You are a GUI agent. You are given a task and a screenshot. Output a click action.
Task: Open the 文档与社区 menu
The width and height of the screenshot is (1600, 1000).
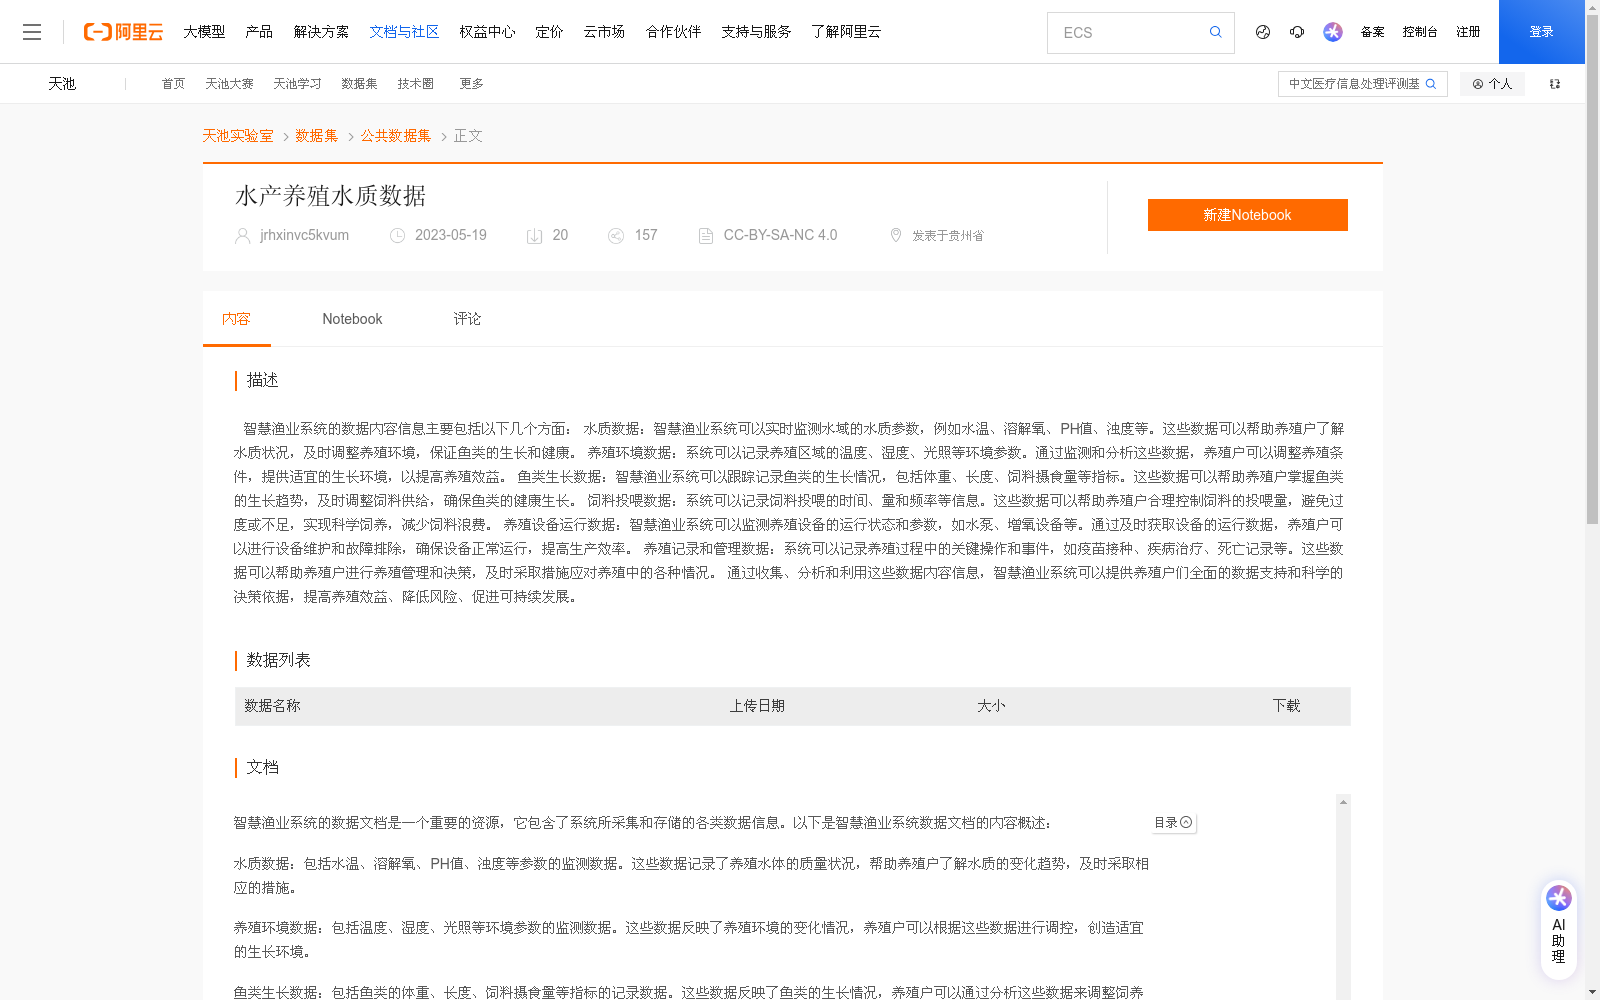[404, 32]
